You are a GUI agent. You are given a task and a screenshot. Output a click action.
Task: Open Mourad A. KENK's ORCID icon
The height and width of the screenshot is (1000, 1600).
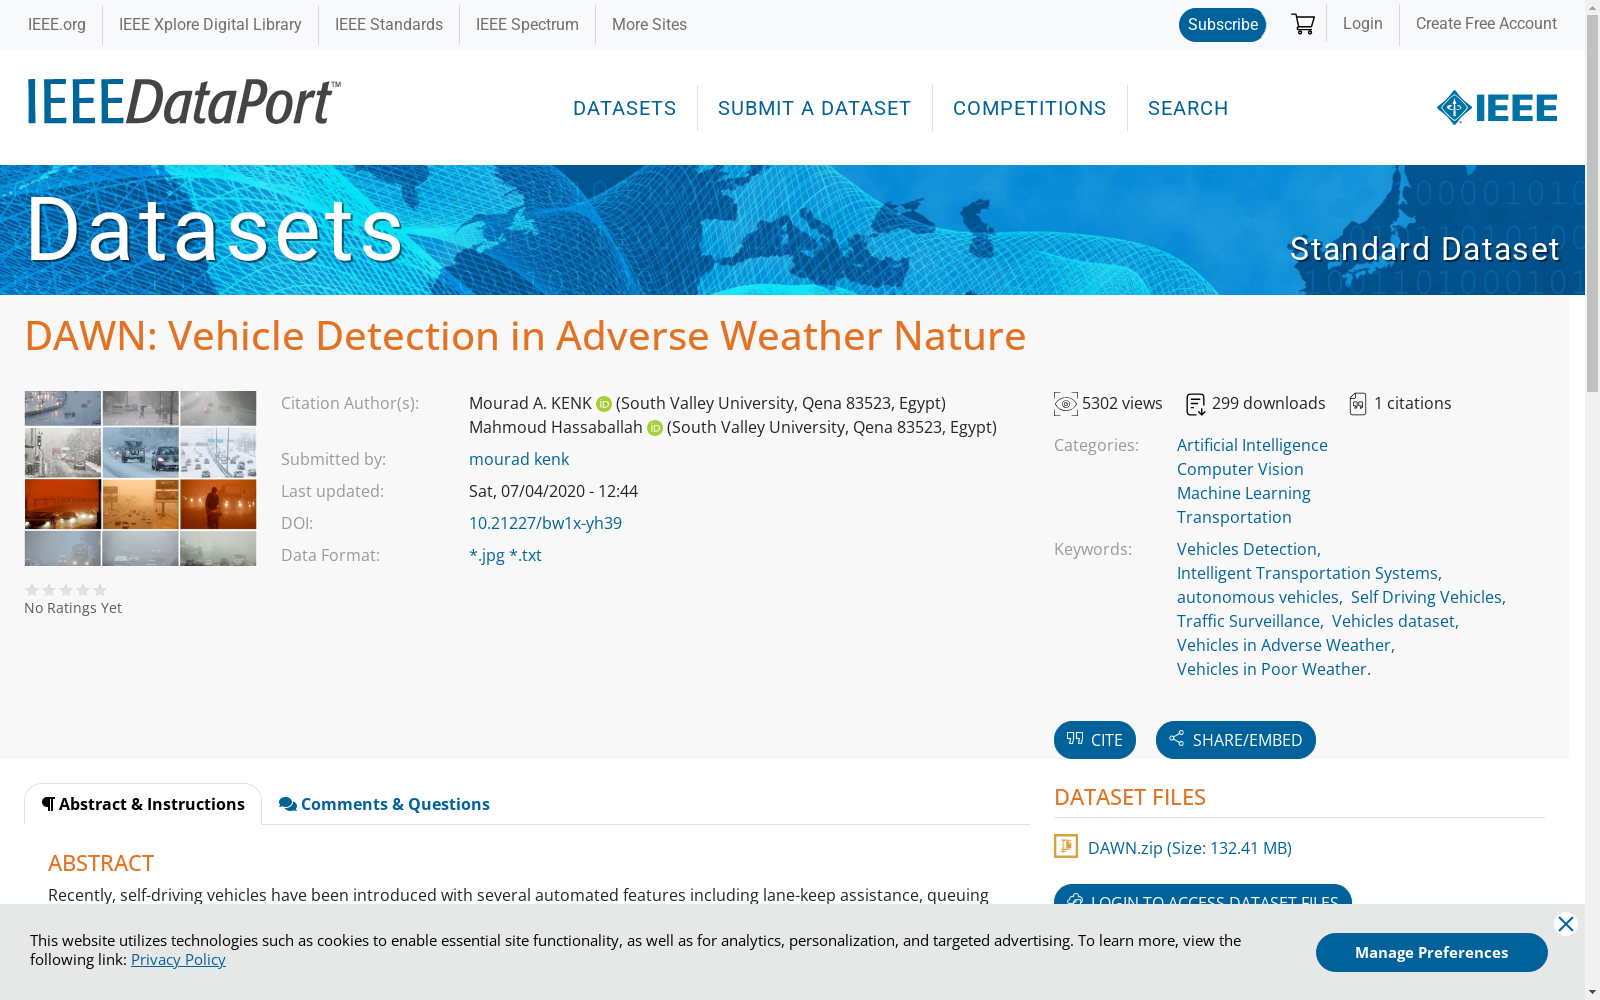(604, 404)
